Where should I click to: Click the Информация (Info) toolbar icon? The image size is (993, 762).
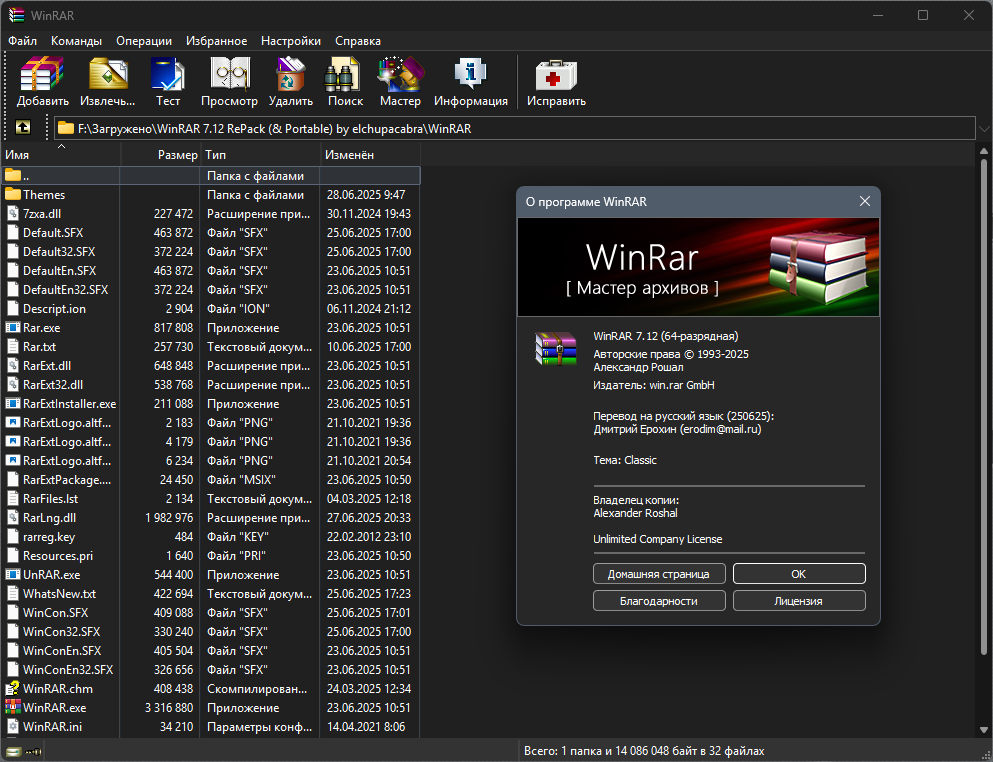coord(471,81)
